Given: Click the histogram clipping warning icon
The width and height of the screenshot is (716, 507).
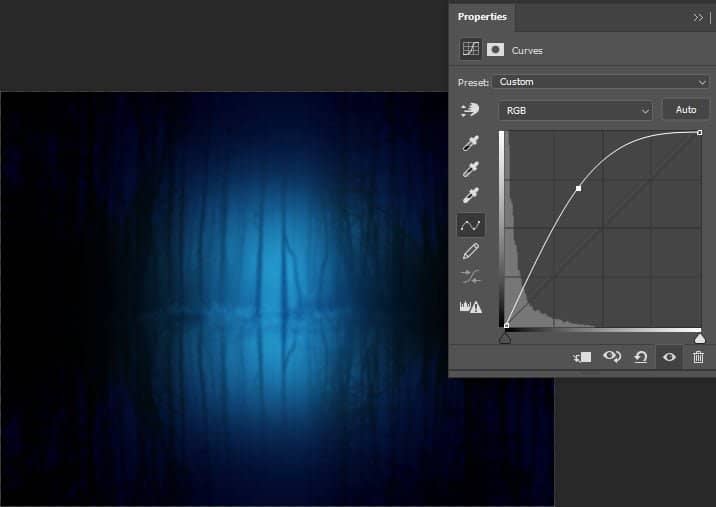Looking at the screenshot, I should coord(470,306).
